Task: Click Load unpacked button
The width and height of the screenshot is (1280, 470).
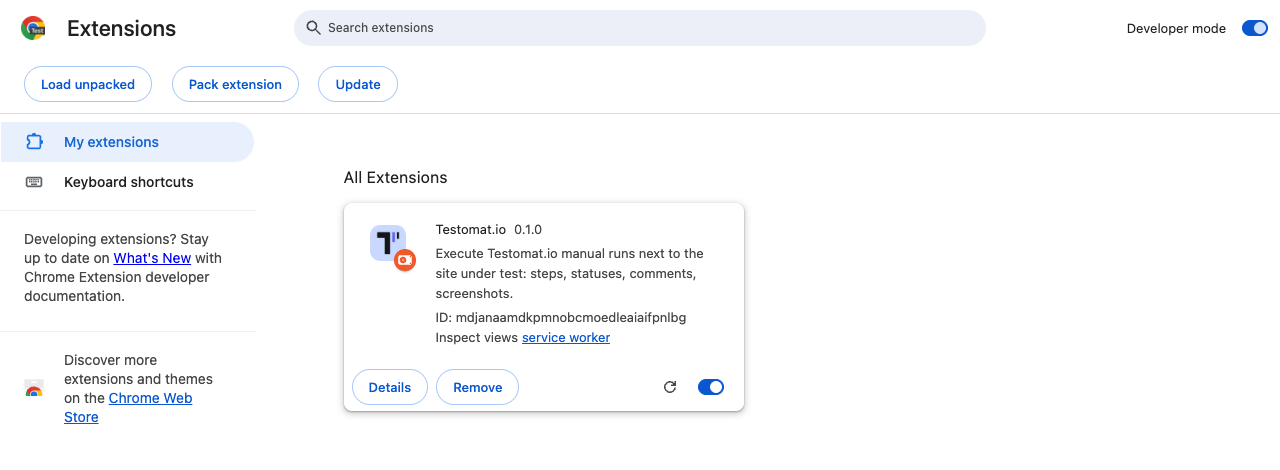Action: coord(88,84)
